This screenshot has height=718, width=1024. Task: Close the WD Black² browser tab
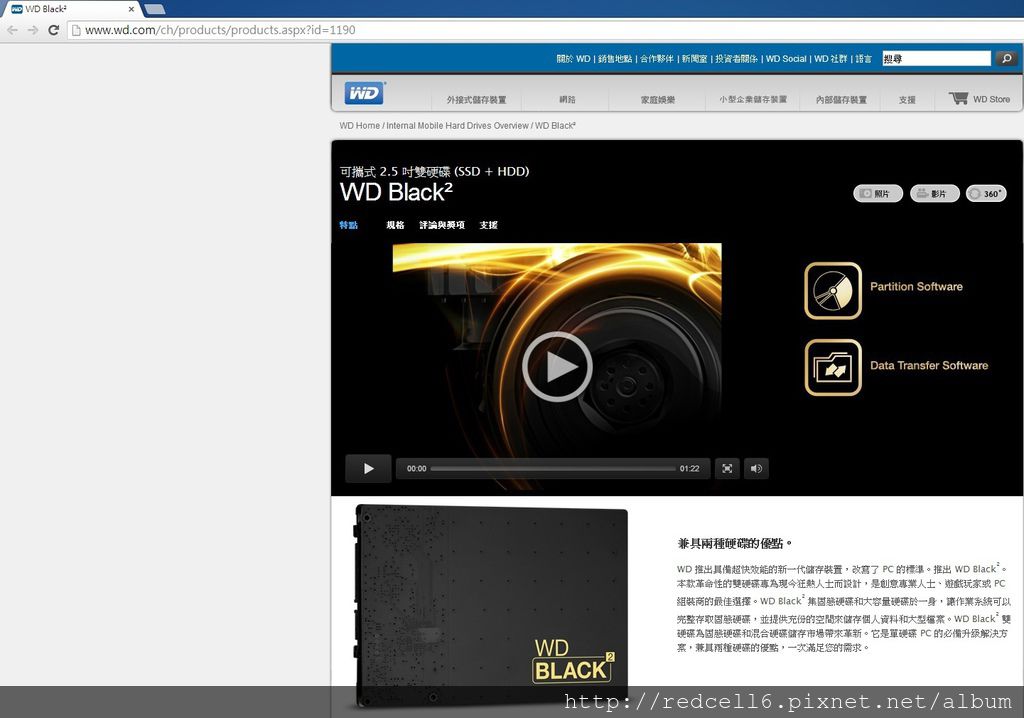pyautogui.click(x=131, y=9)
